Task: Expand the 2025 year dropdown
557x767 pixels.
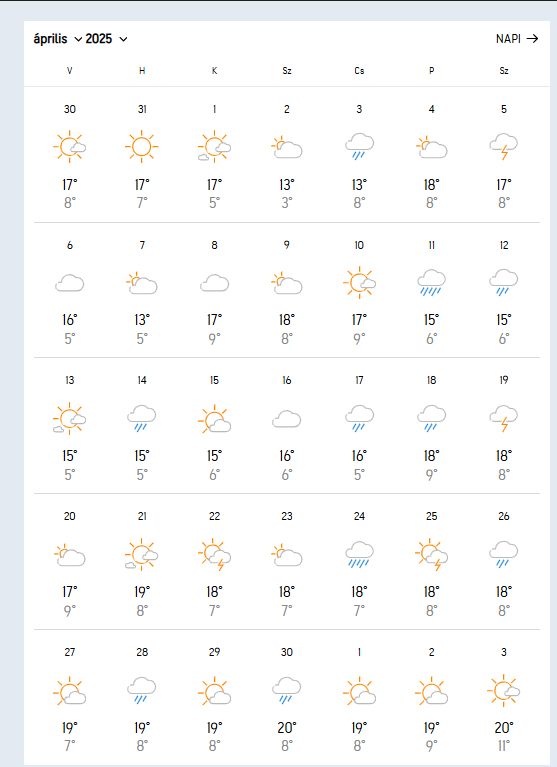Action: (106, 39)
